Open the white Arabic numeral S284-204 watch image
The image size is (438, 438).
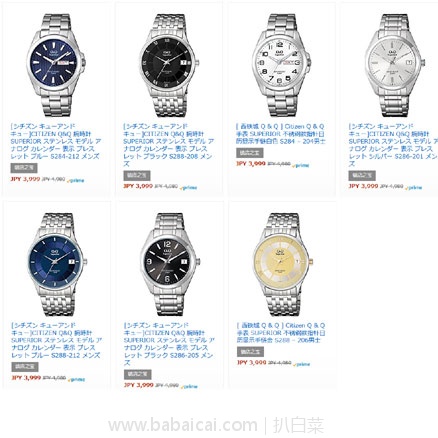tap(282, 65)
